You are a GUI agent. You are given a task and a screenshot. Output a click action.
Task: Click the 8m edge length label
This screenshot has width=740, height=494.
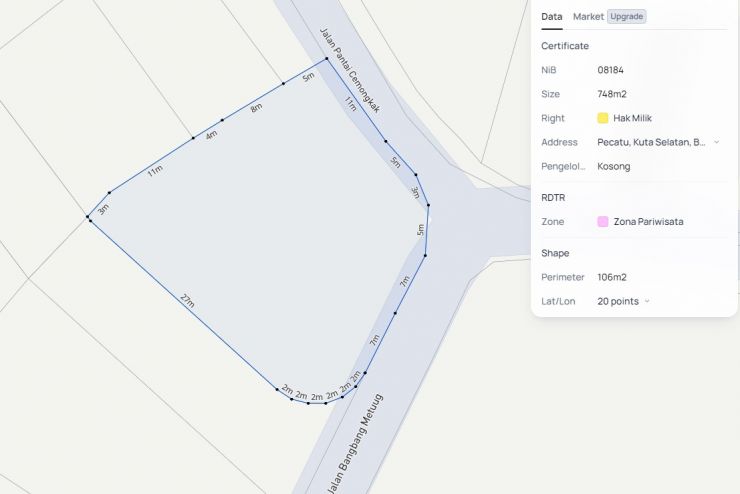click(x=256, y=107)
